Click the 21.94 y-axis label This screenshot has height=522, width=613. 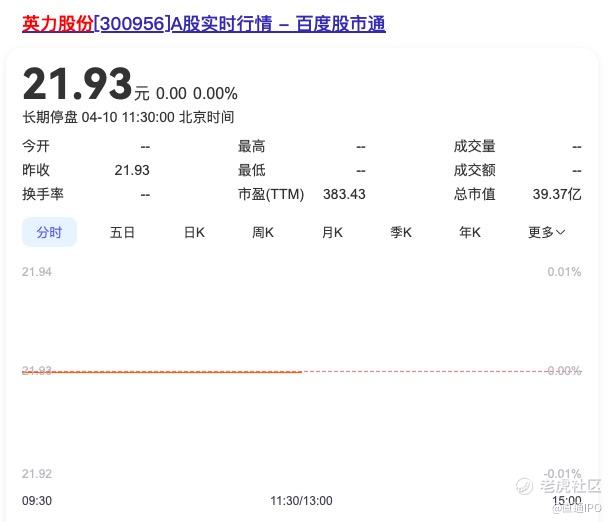pos(37,272)
